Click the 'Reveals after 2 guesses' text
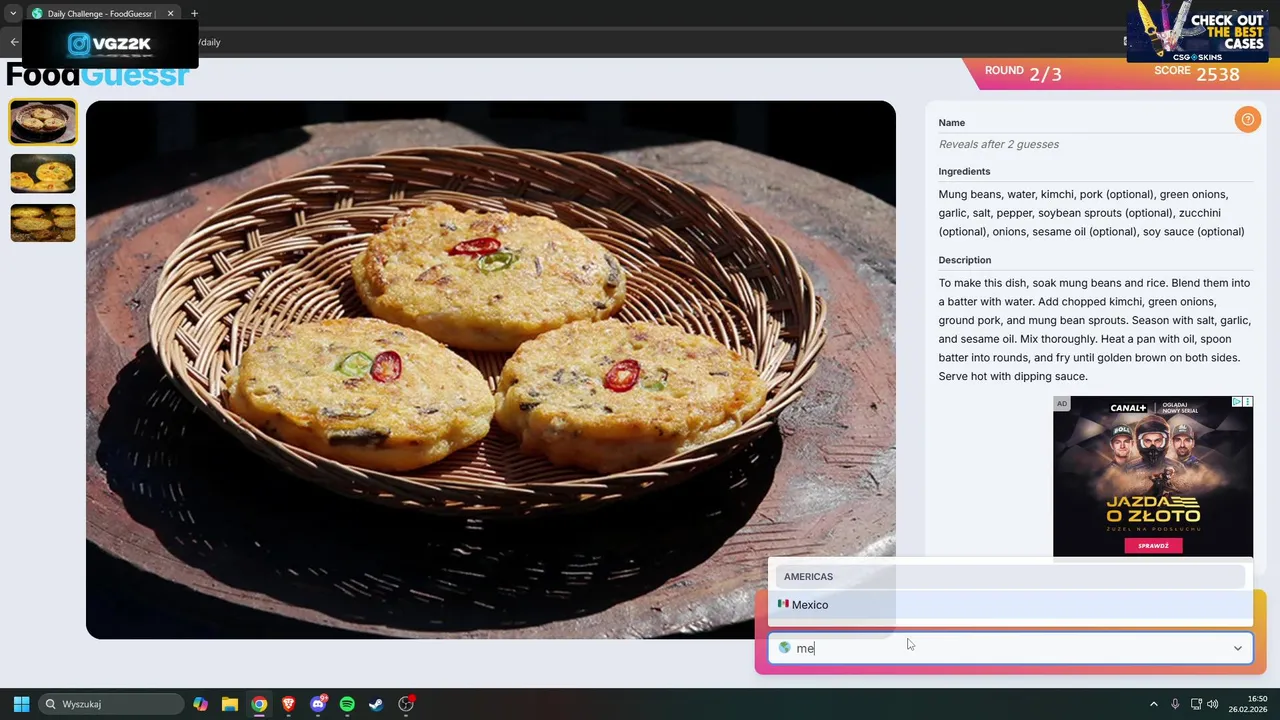The width and height of the screenshot is (1280, 720). click(998, 144)
